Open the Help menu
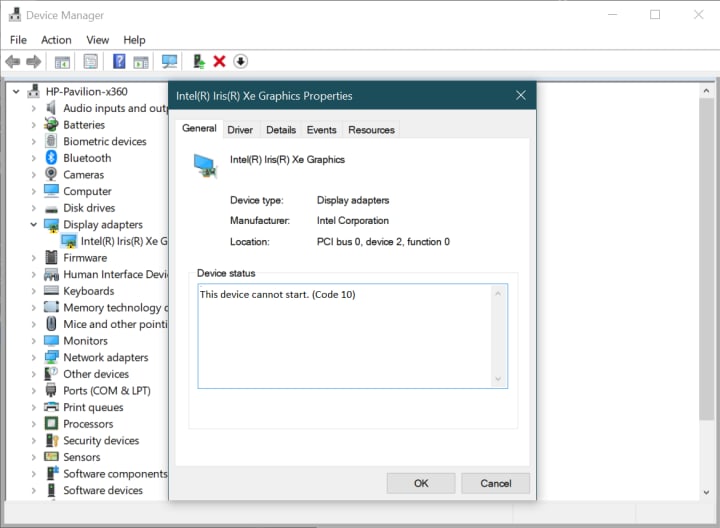Viewport: 720px width, 528px height. click(134, 40)
